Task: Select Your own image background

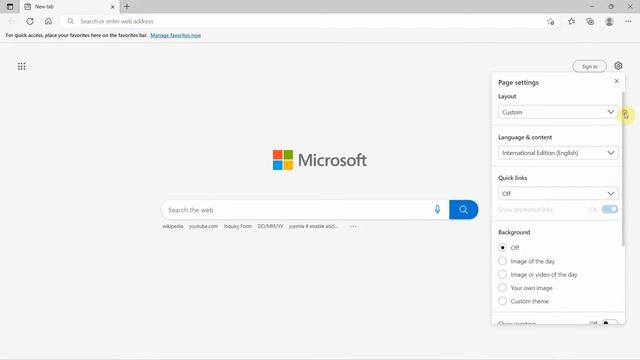Action: pyautogui.click(x=502, y=288)
